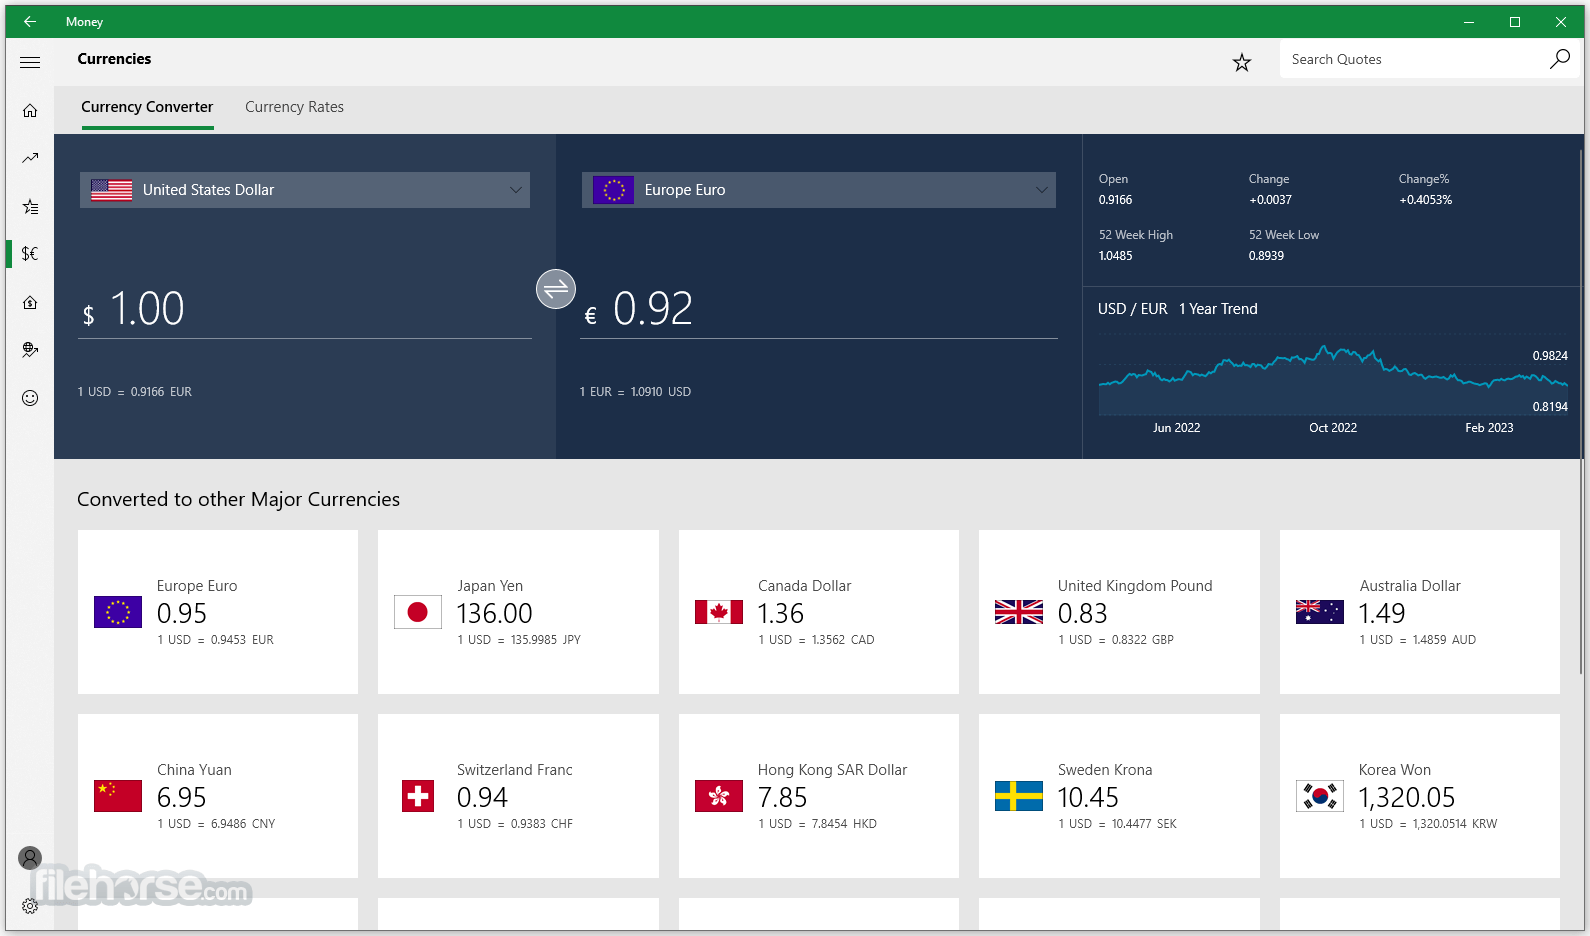Click the Europe Euro flag card icon
The image size is (1590, 936).
tap(118, 612)
